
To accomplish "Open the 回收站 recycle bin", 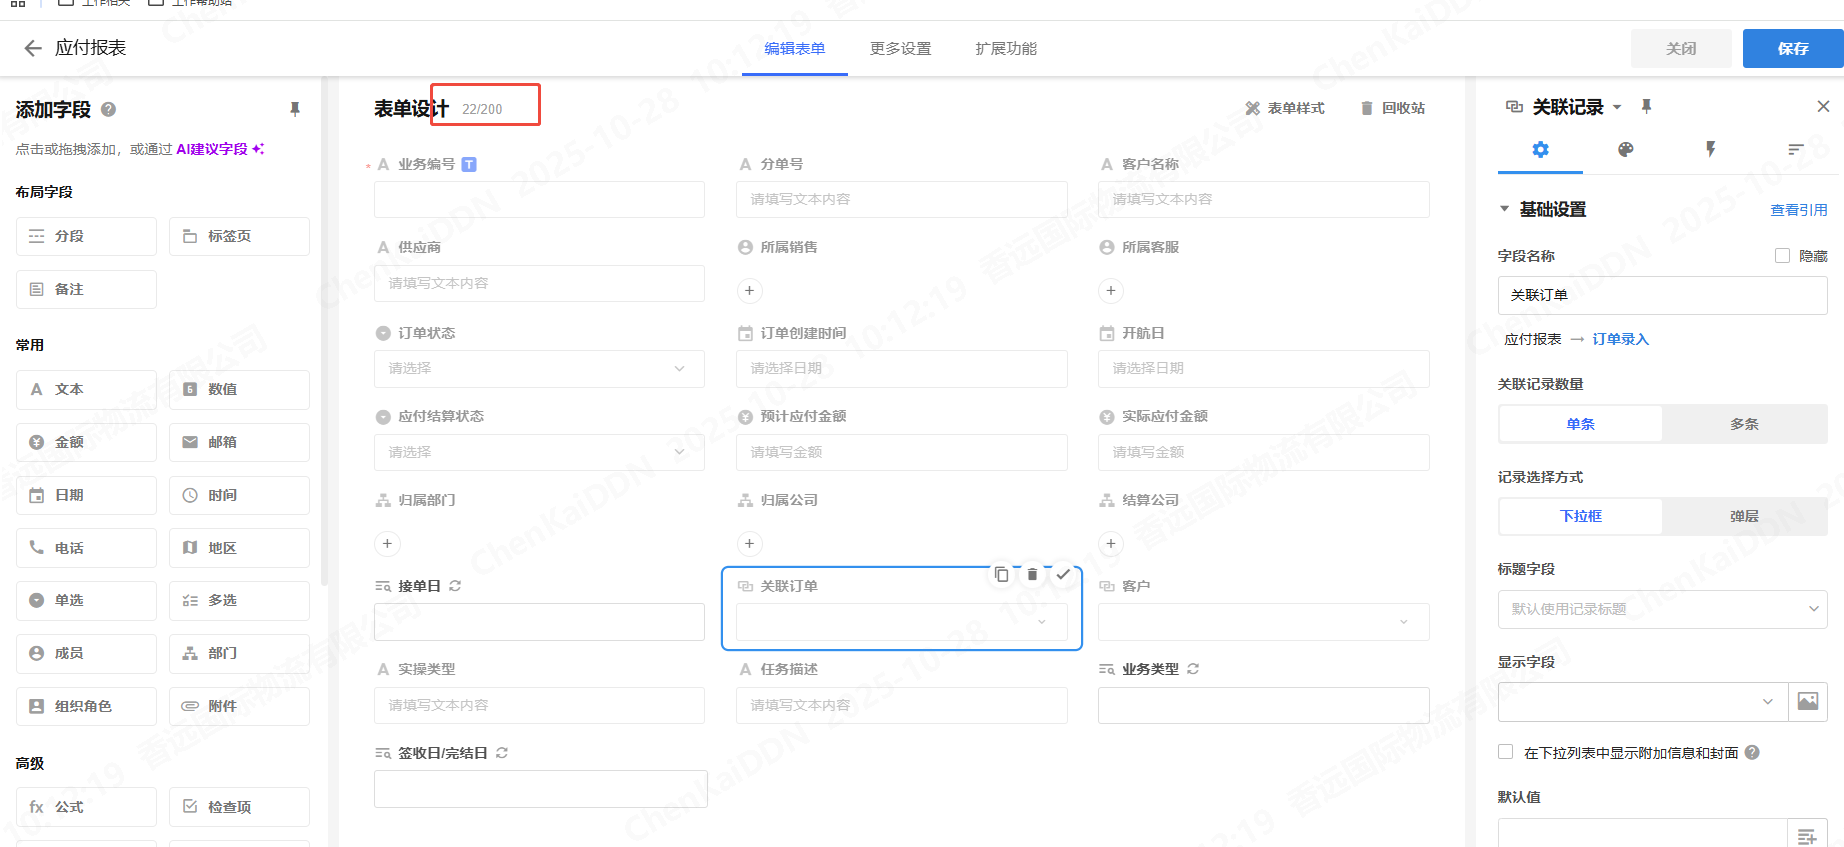I will (1393, 108).
